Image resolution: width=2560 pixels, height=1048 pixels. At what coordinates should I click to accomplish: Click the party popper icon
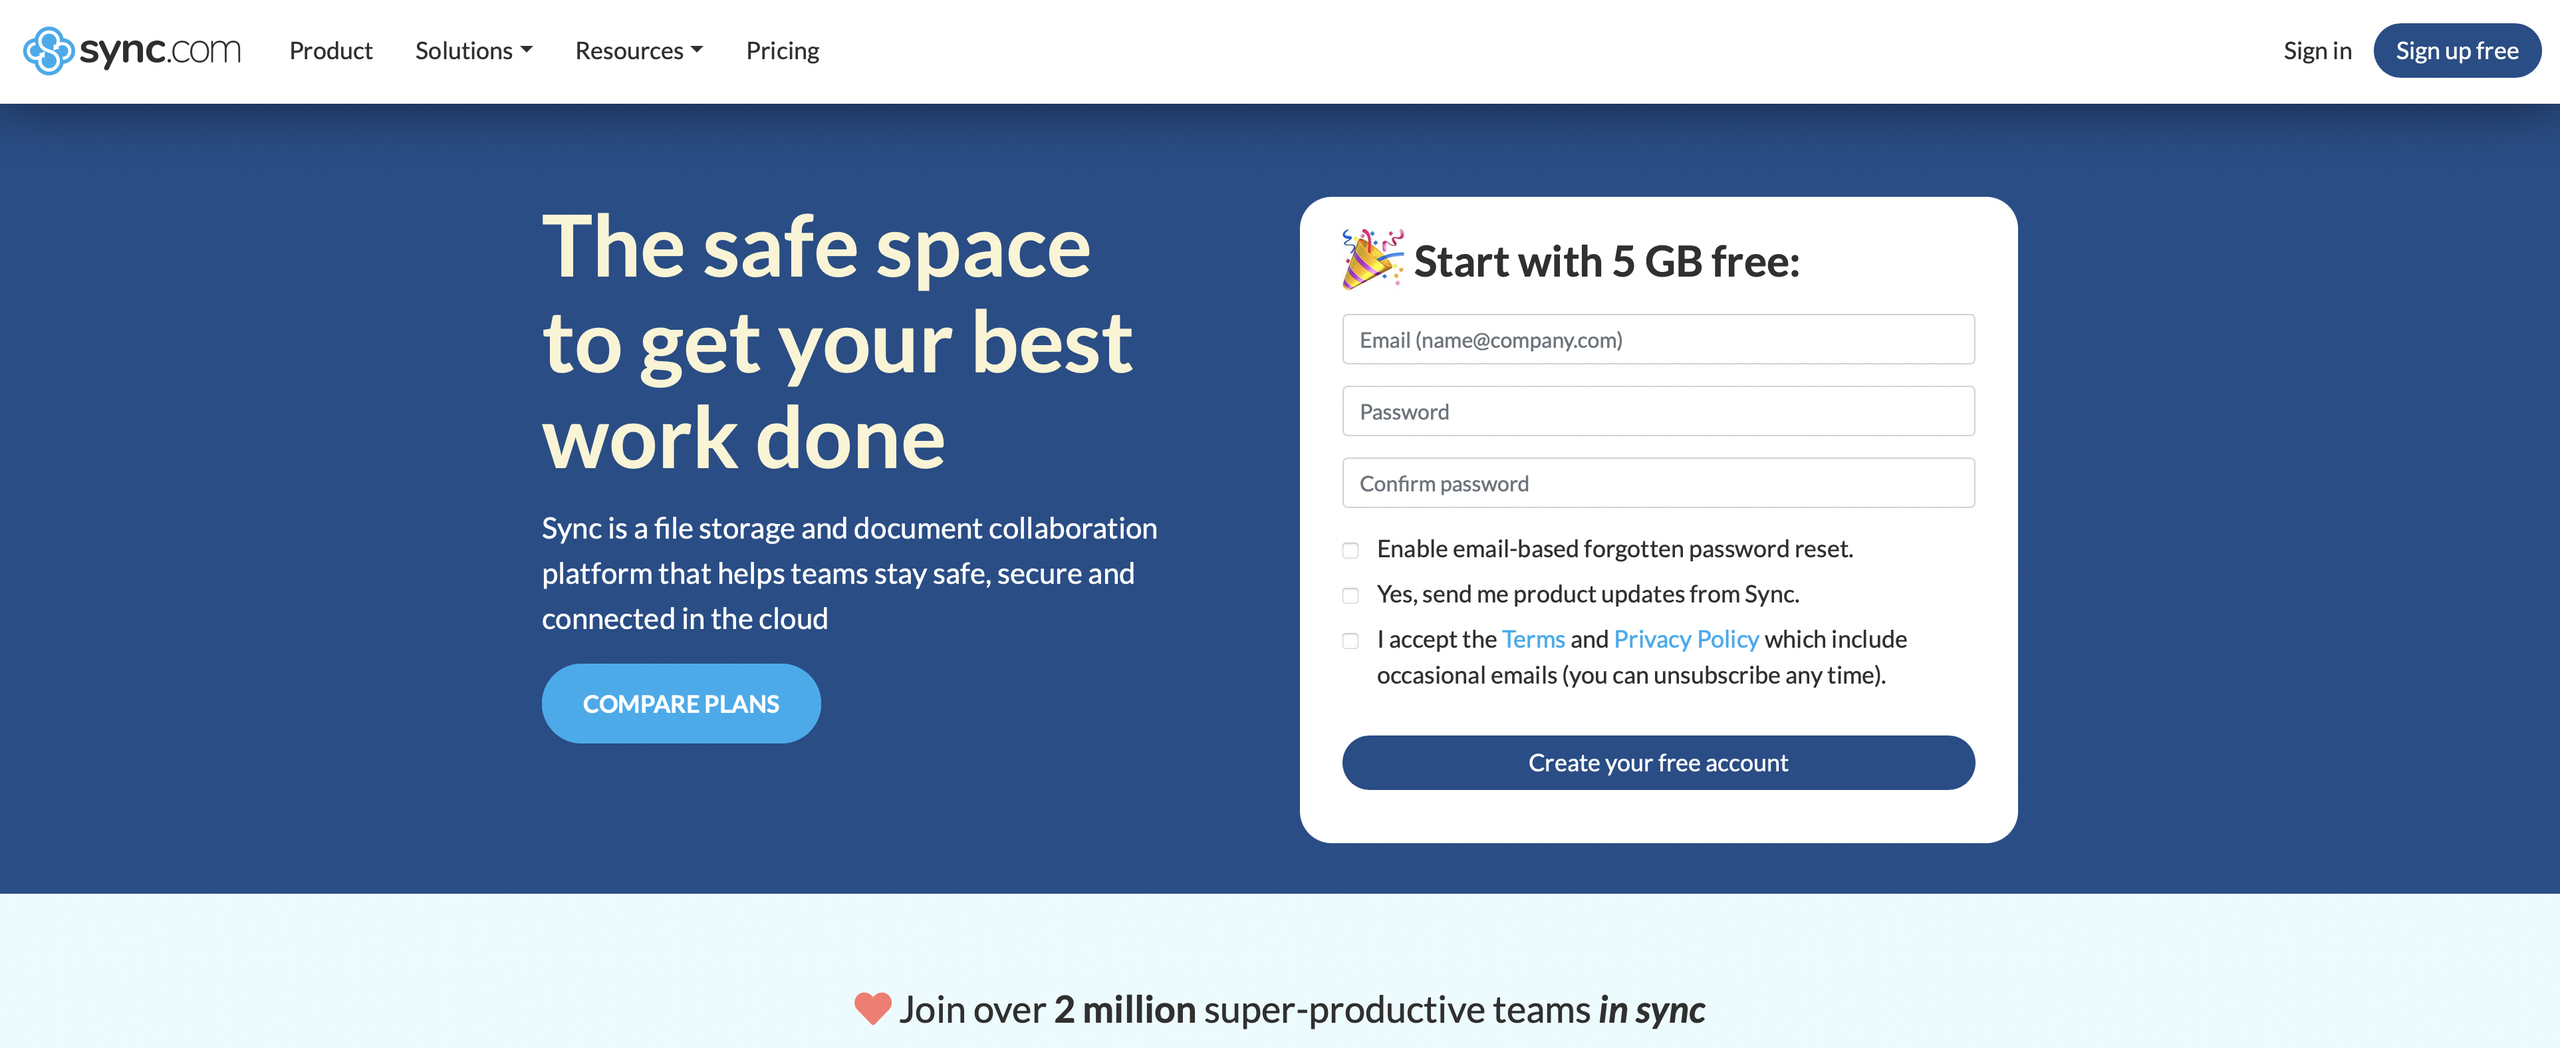click(1372, 259)
